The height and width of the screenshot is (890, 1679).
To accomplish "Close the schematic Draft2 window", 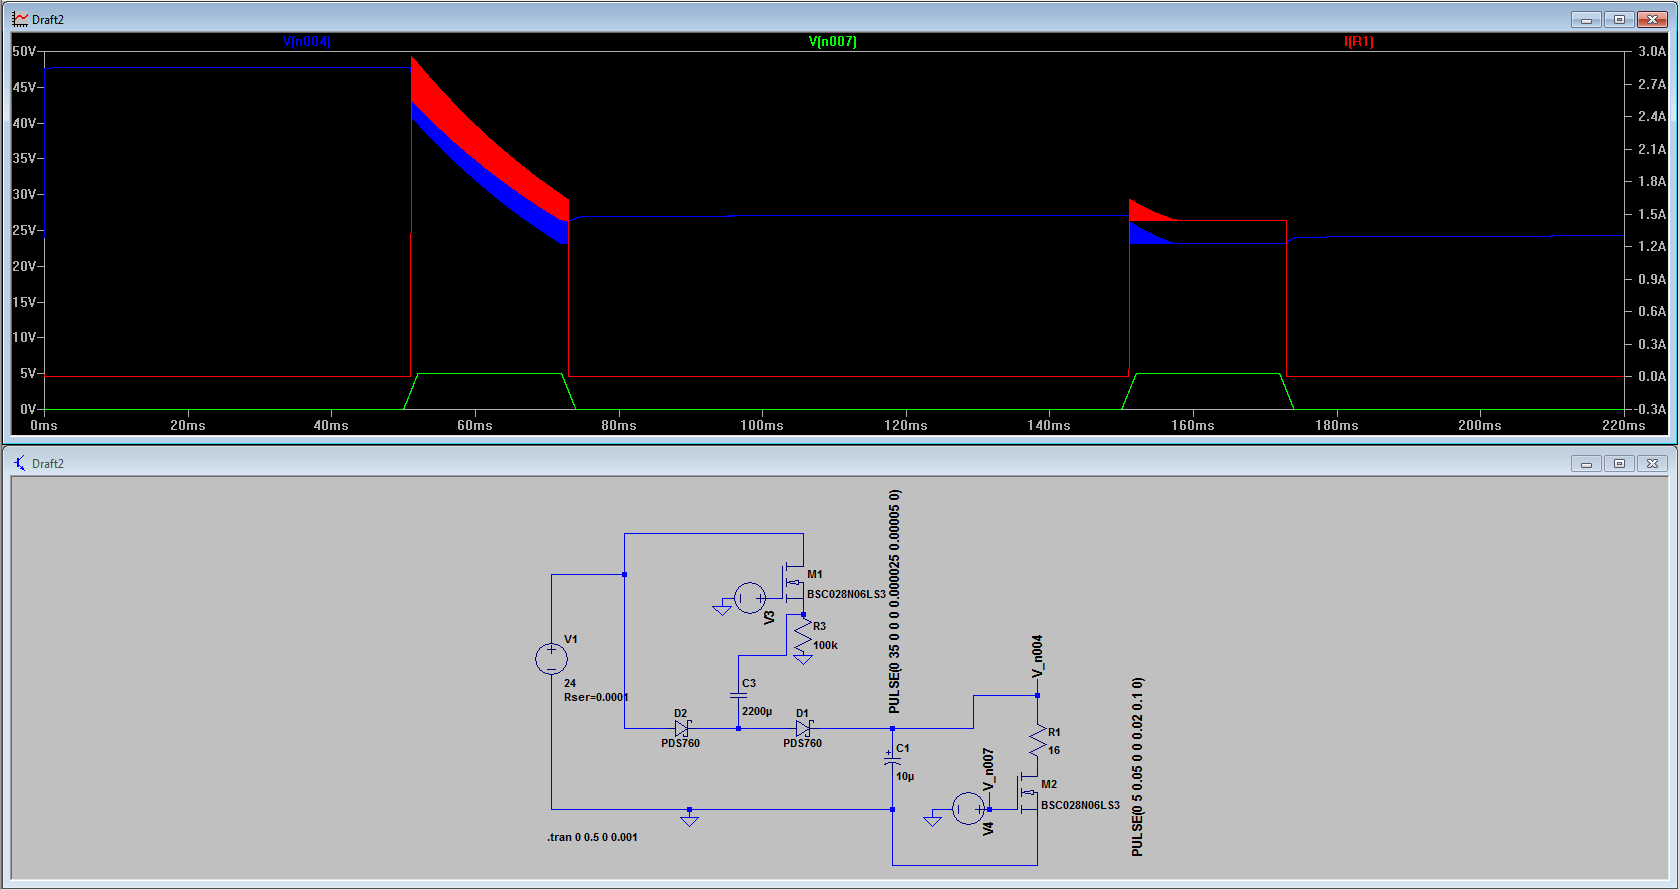I will pos(1652,463).
